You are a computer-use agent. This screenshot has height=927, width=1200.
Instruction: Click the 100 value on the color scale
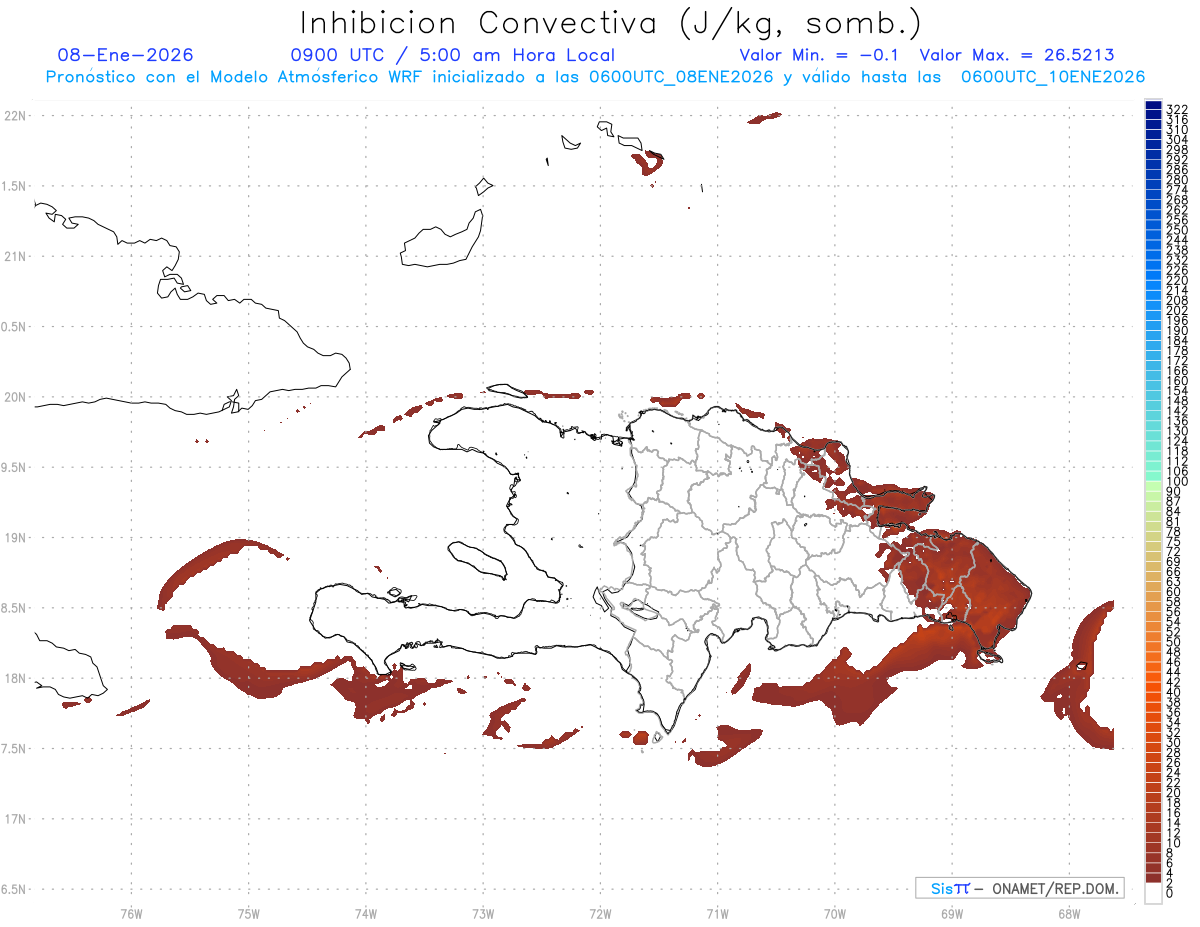(1177, 482)
